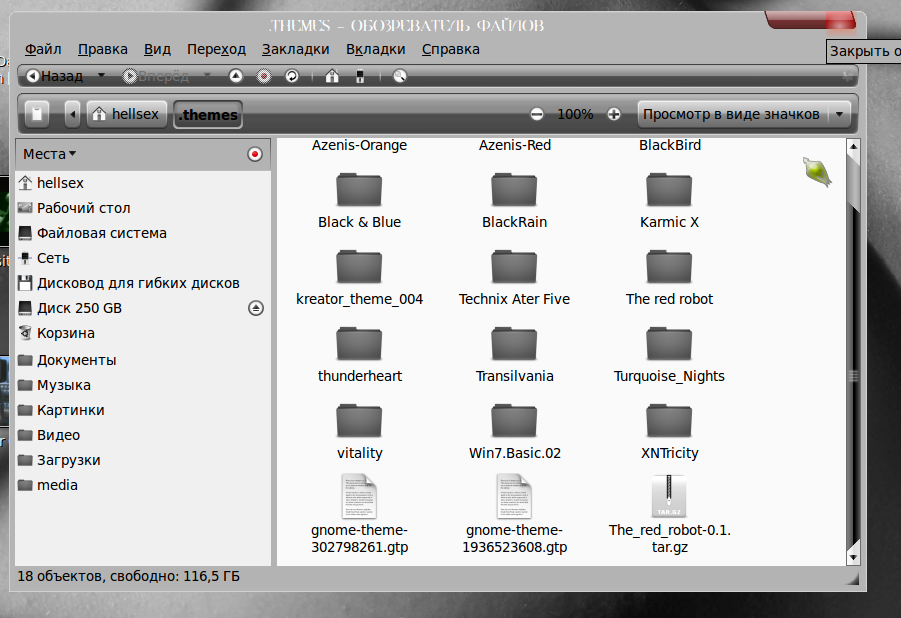This screenshot has width=901, height=618.
Task: Click the Вперёд forward button
Action: coord(155,76)
